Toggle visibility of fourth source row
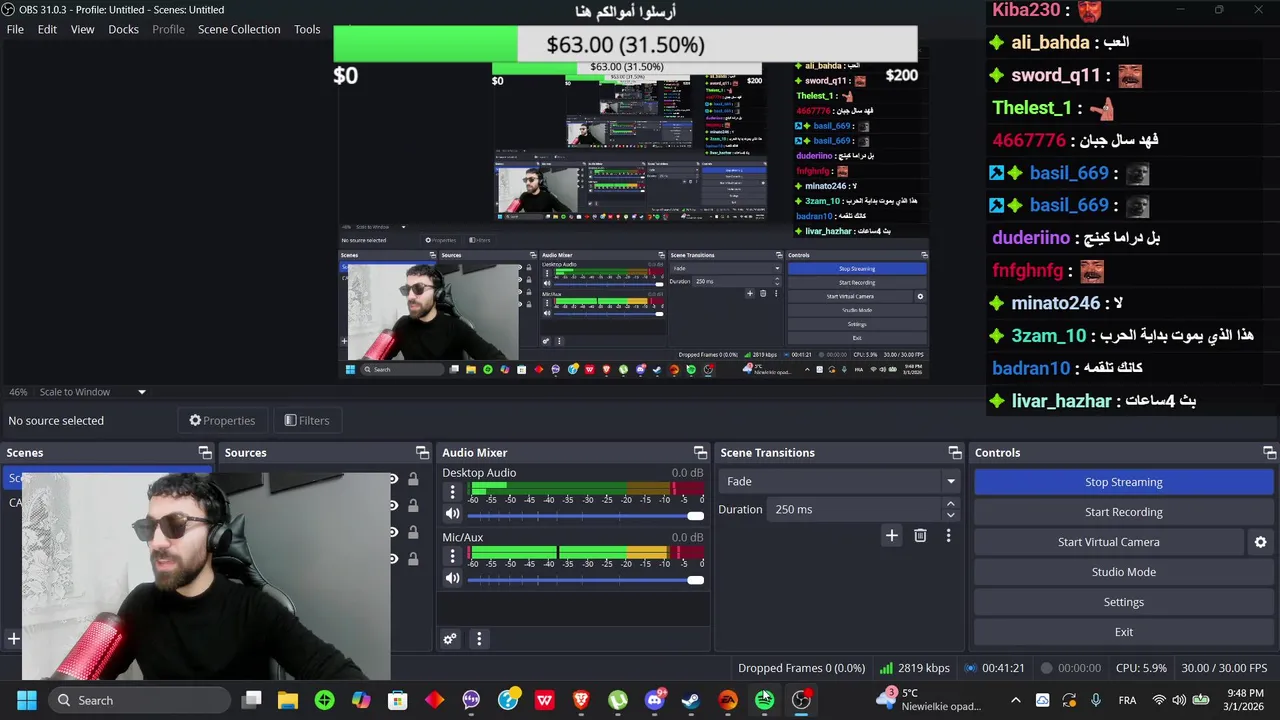This screenshot has height=720, width=1280. click(393, 558)
